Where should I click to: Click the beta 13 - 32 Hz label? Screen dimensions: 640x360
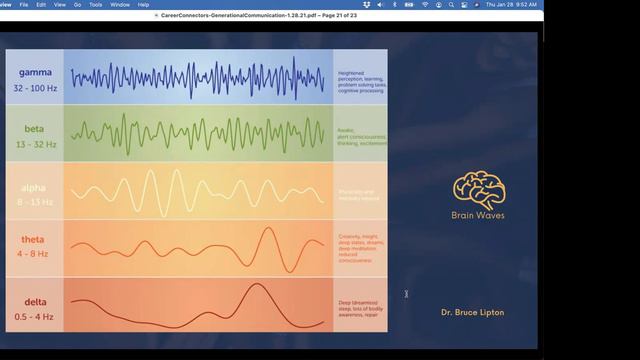tap(36, 136)
